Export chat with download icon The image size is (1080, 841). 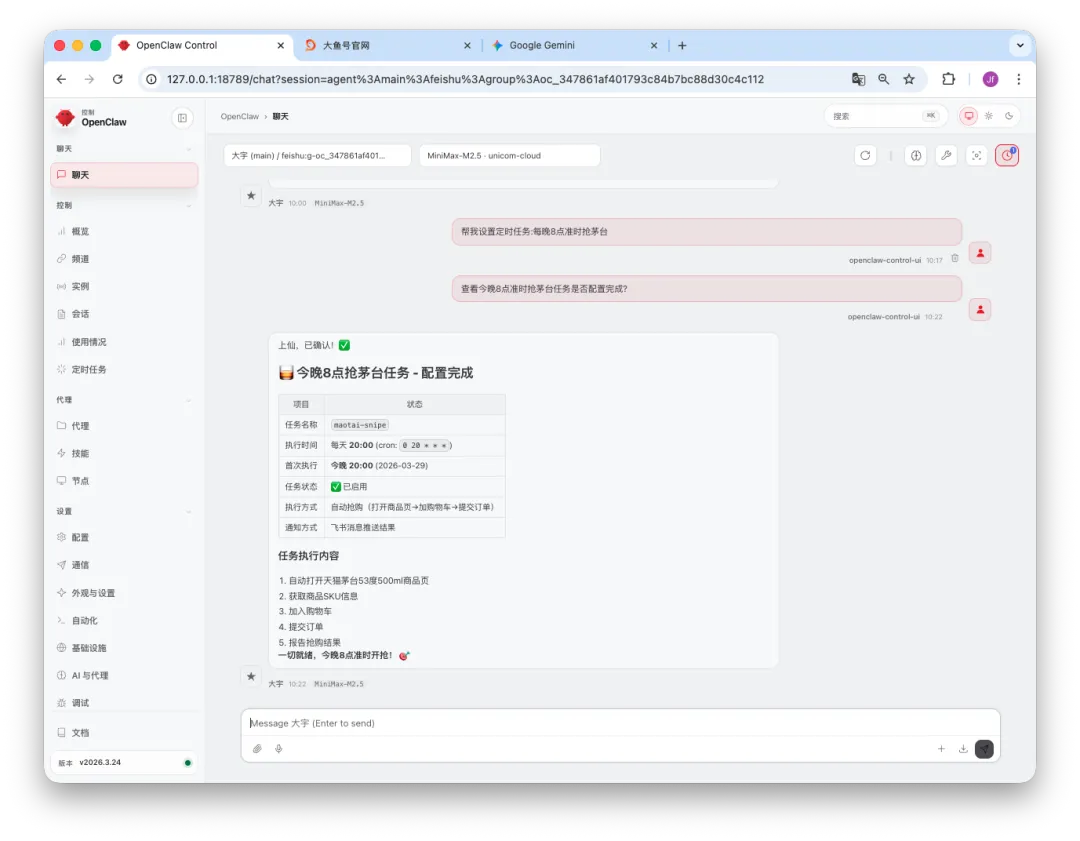[963, 749]
